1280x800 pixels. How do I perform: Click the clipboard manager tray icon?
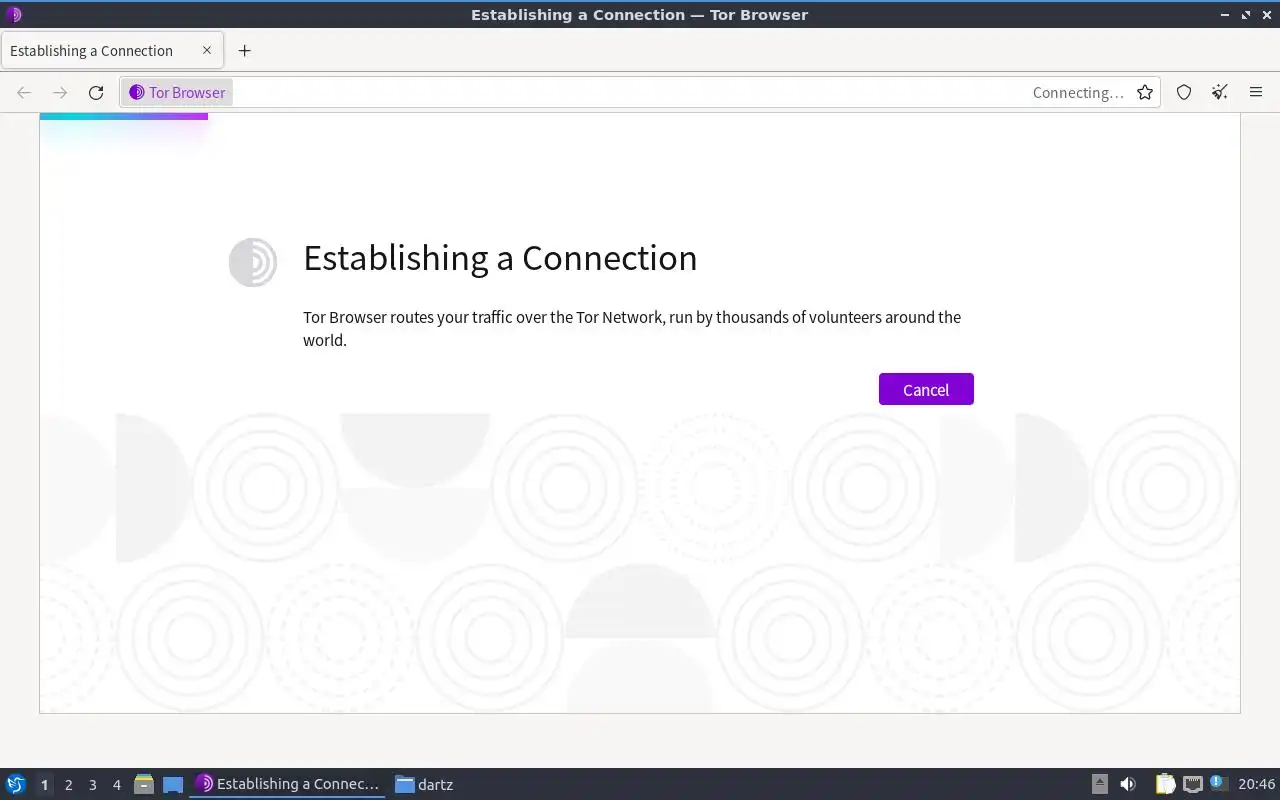tap(1166, 784)
